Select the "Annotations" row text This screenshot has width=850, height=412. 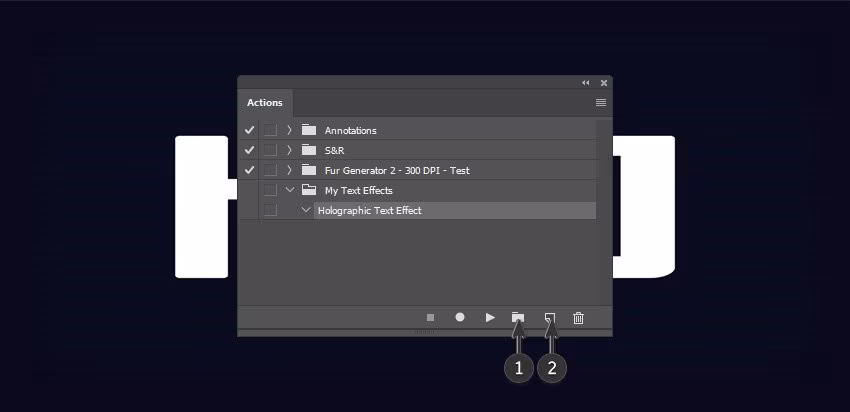[x=350, y=131]
